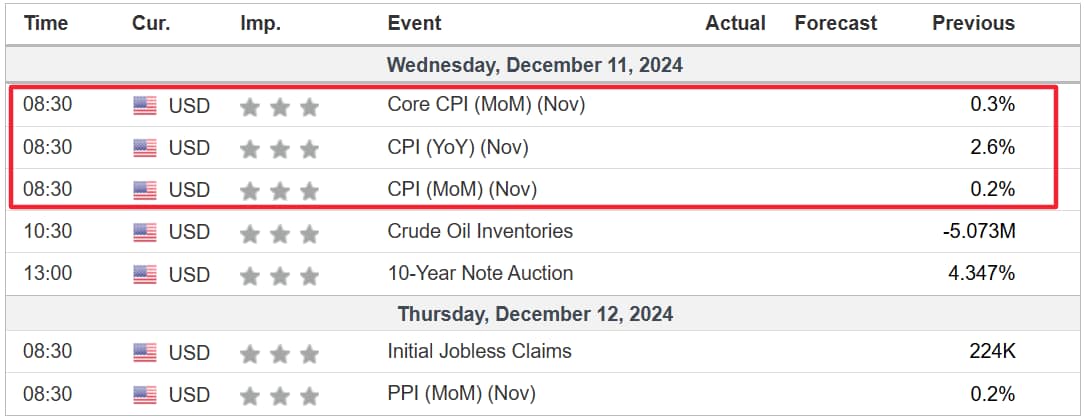The height and width of the screenshot is (420, 1085).
Task: Click the US flag in Initial Jobless Claims row
Action: (145, 353)
